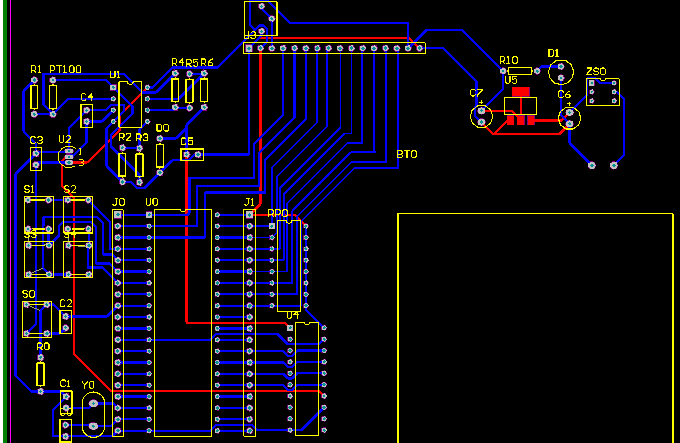Click the RP0 designator label
Viewport: 680px width, 443px height.
coord(278,213)
